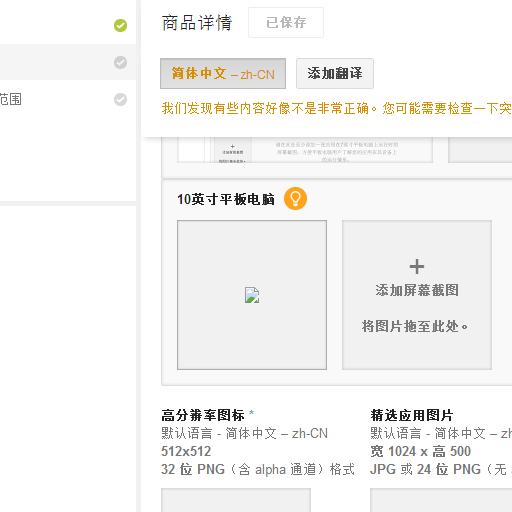Click the 添加屏幕截图 label
Screen dimensions: 512x512
click(417, 290)
